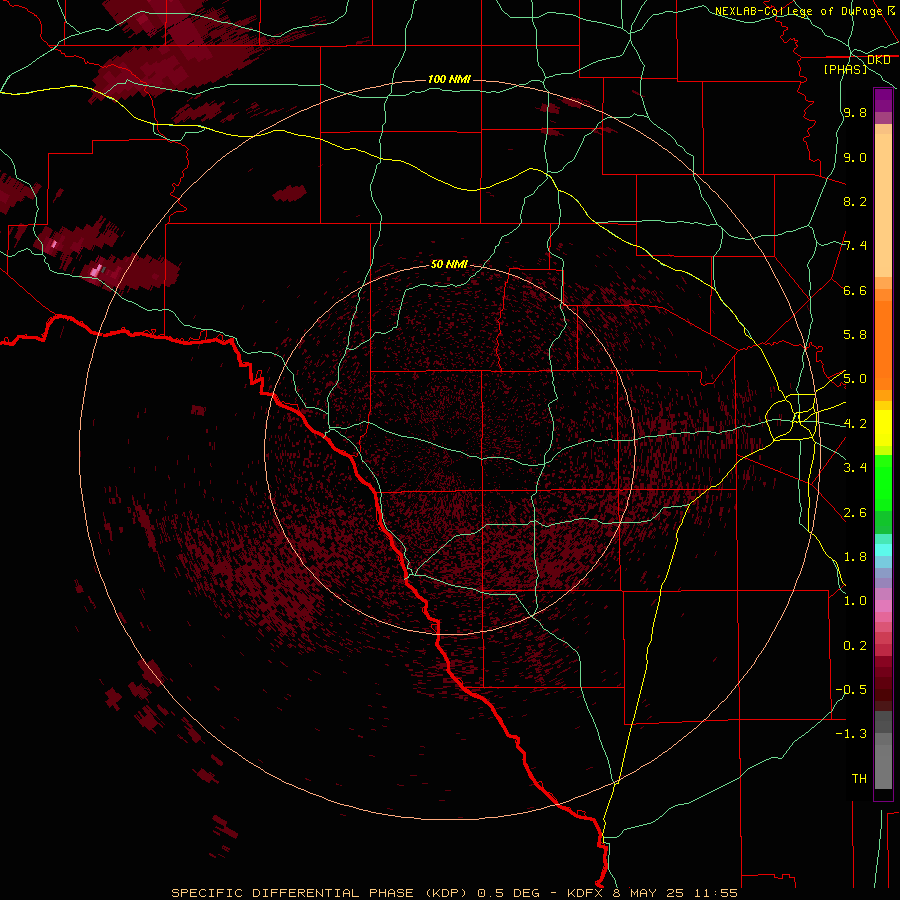Pick the bright green segment of color bar
This screenshot has width=900, height=900.
pos(883,482)
